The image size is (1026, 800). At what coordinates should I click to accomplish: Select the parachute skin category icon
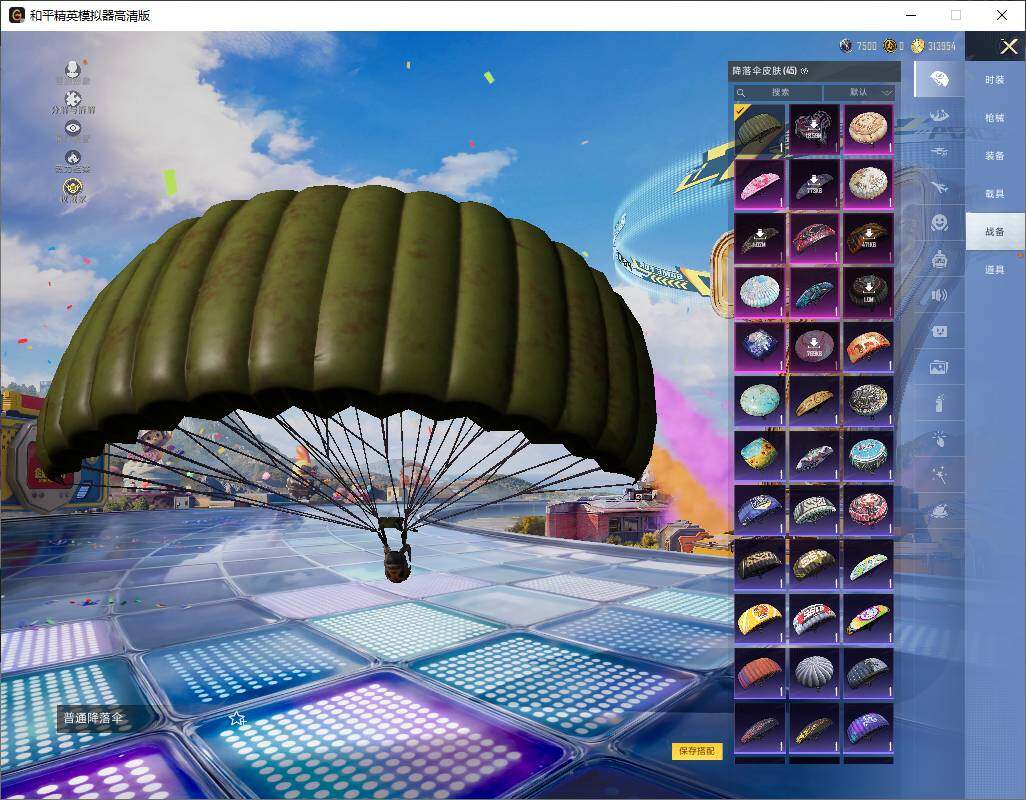939,80
